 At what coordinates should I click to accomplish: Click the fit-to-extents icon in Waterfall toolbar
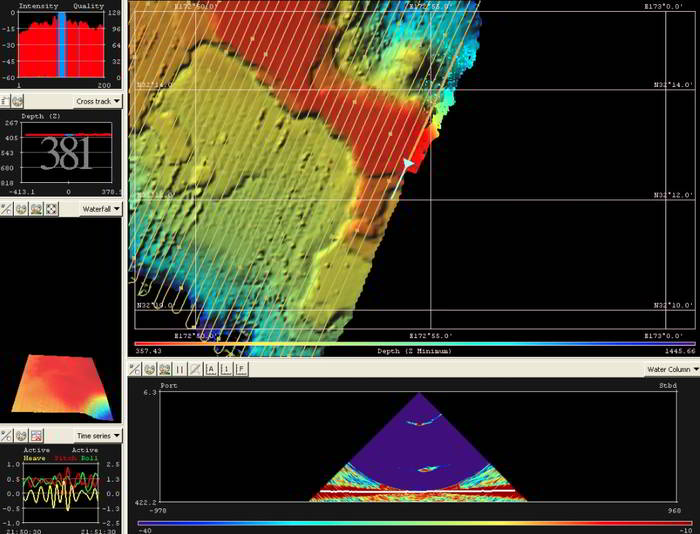pyautogui.click(x=51, y=209)
